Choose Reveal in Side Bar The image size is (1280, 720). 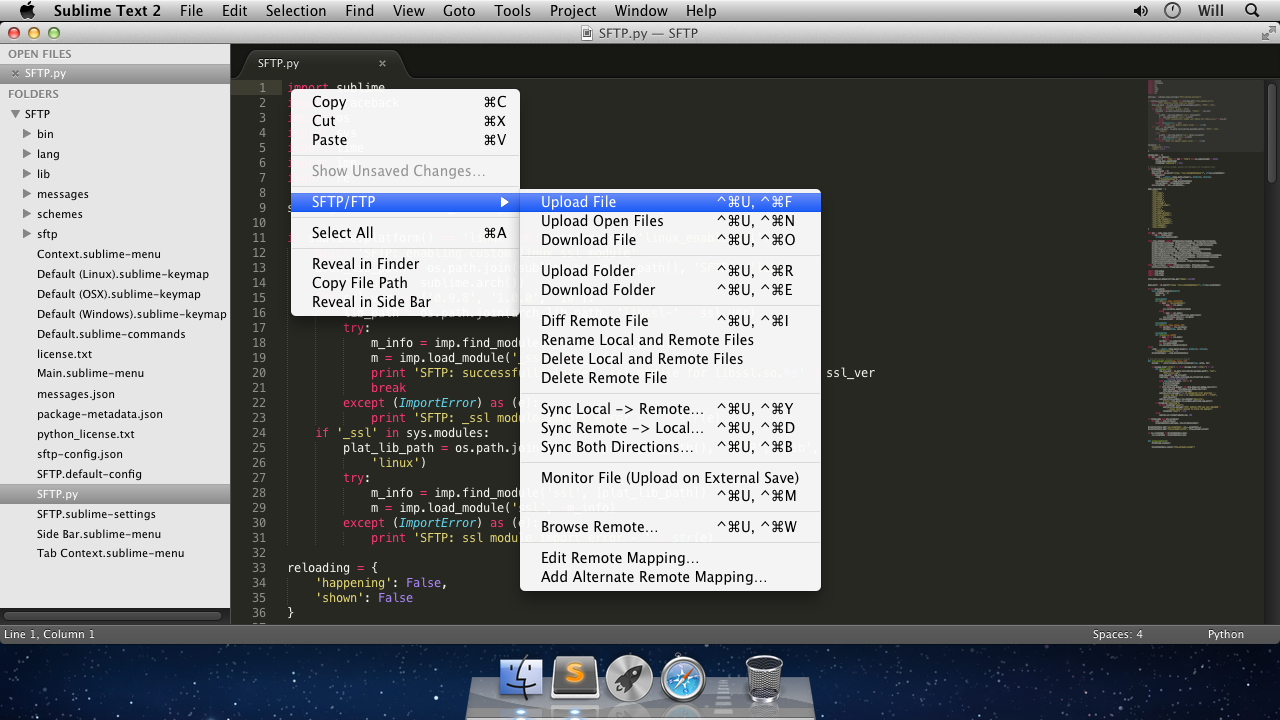click(405, 302)
